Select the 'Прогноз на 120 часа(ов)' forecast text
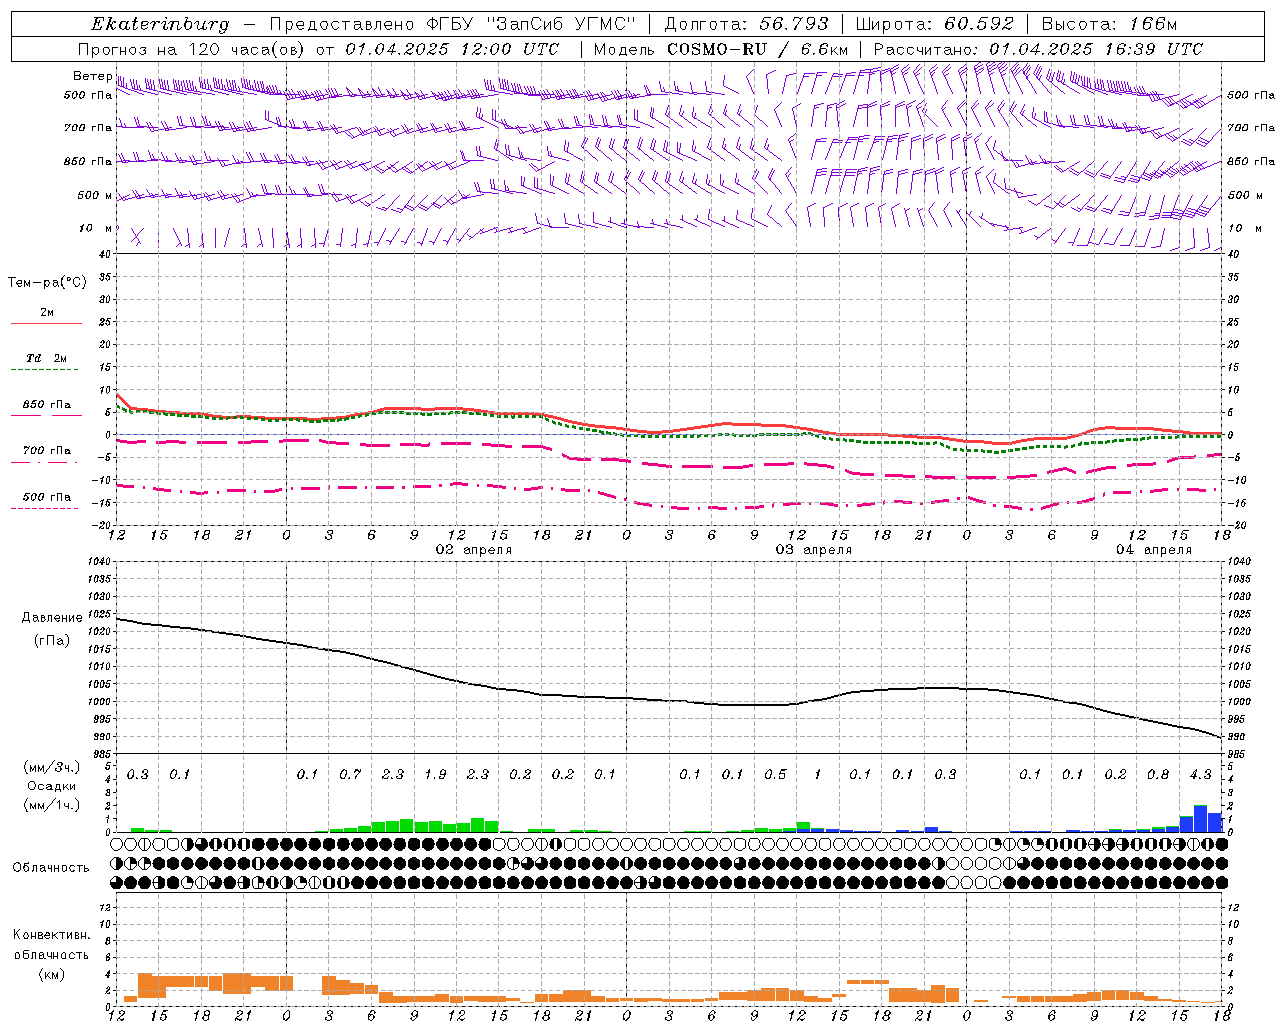This screenshot has width=1280, height=1024. 192,49
